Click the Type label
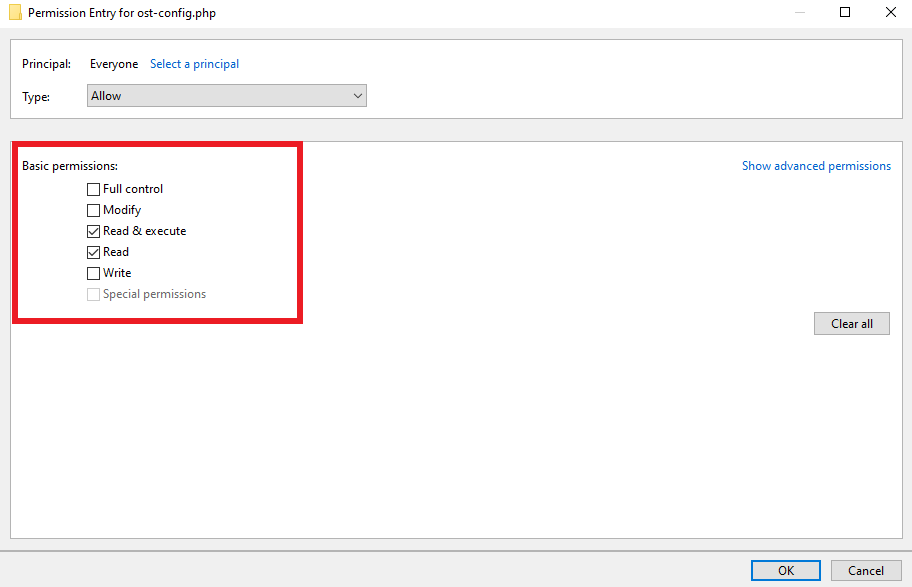This screenshot has height=587, width=912. click(36, 97)
